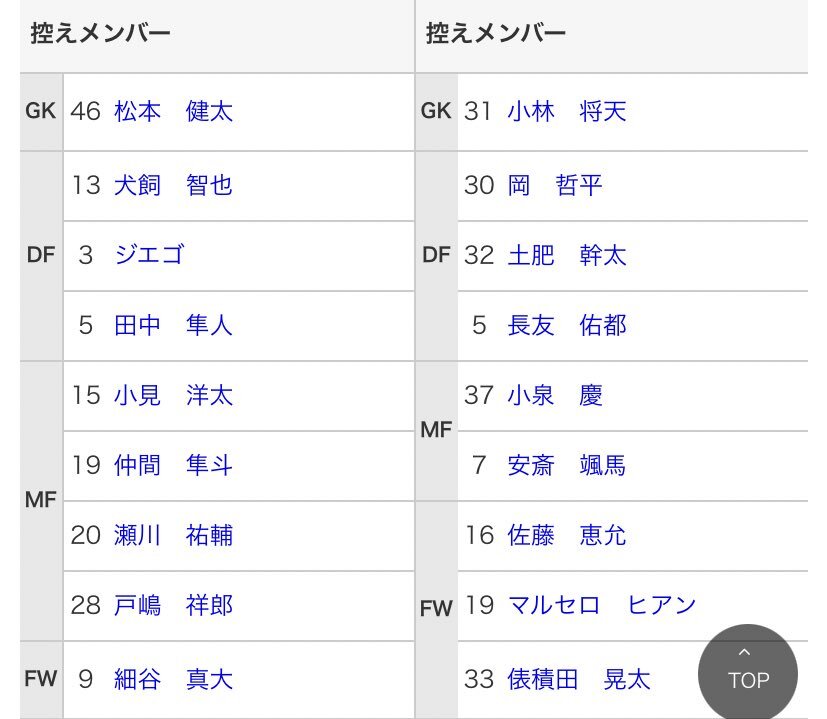Open player link マルセロ ヒアン
The image size is (827, 719).
pos(602,605)
